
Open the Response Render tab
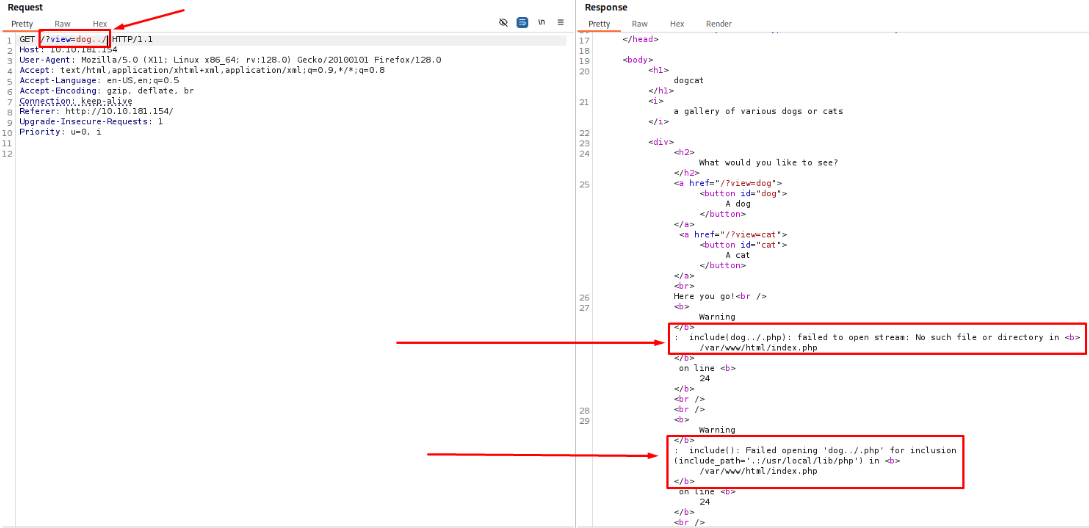[x=719, y=24]
